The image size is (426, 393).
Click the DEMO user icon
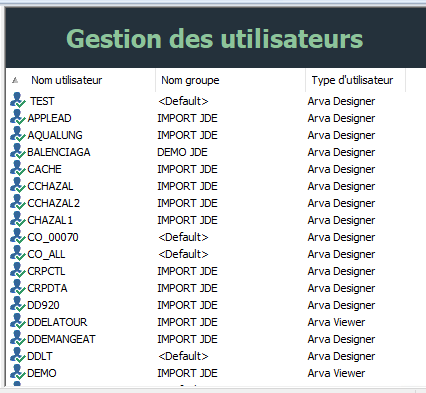point(18,372)
